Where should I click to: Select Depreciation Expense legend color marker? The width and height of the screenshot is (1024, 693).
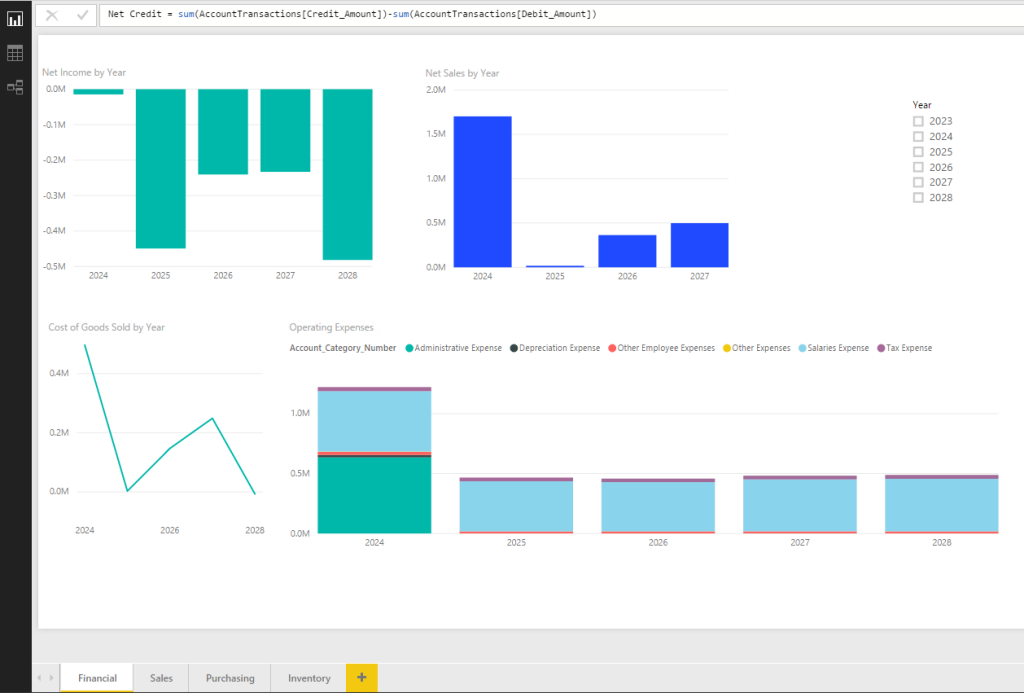click(x=514, y=348)
